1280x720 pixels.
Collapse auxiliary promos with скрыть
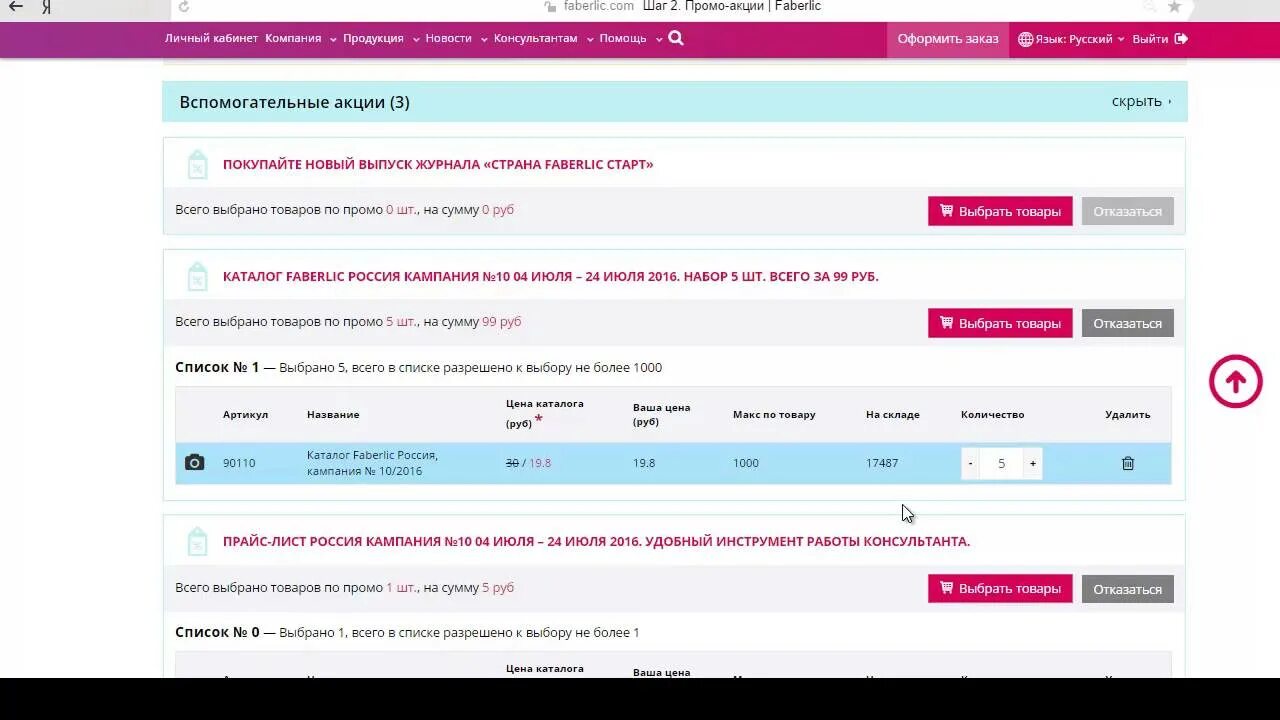click(x=1141, y=101)
